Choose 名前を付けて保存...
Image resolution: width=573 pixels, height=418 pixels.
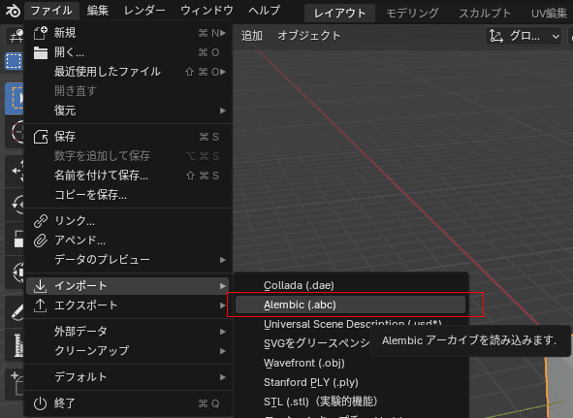[128, 176]
